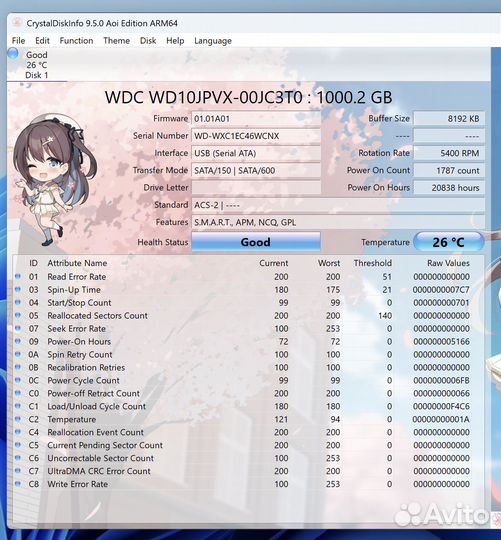Click the status dot for UltraDMA CRC Error Count
501x540 pixels.
[18, 471]
